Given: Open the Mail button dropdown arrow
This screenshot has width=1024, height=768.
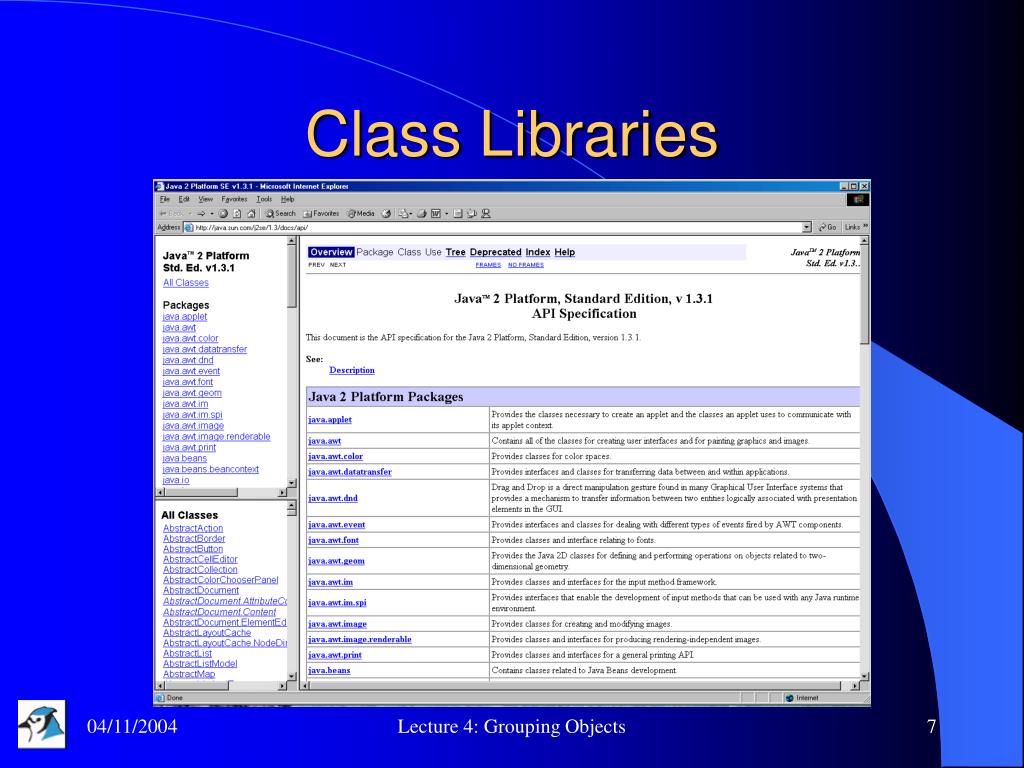Looking at the screenshot, I should pos(411,214).
